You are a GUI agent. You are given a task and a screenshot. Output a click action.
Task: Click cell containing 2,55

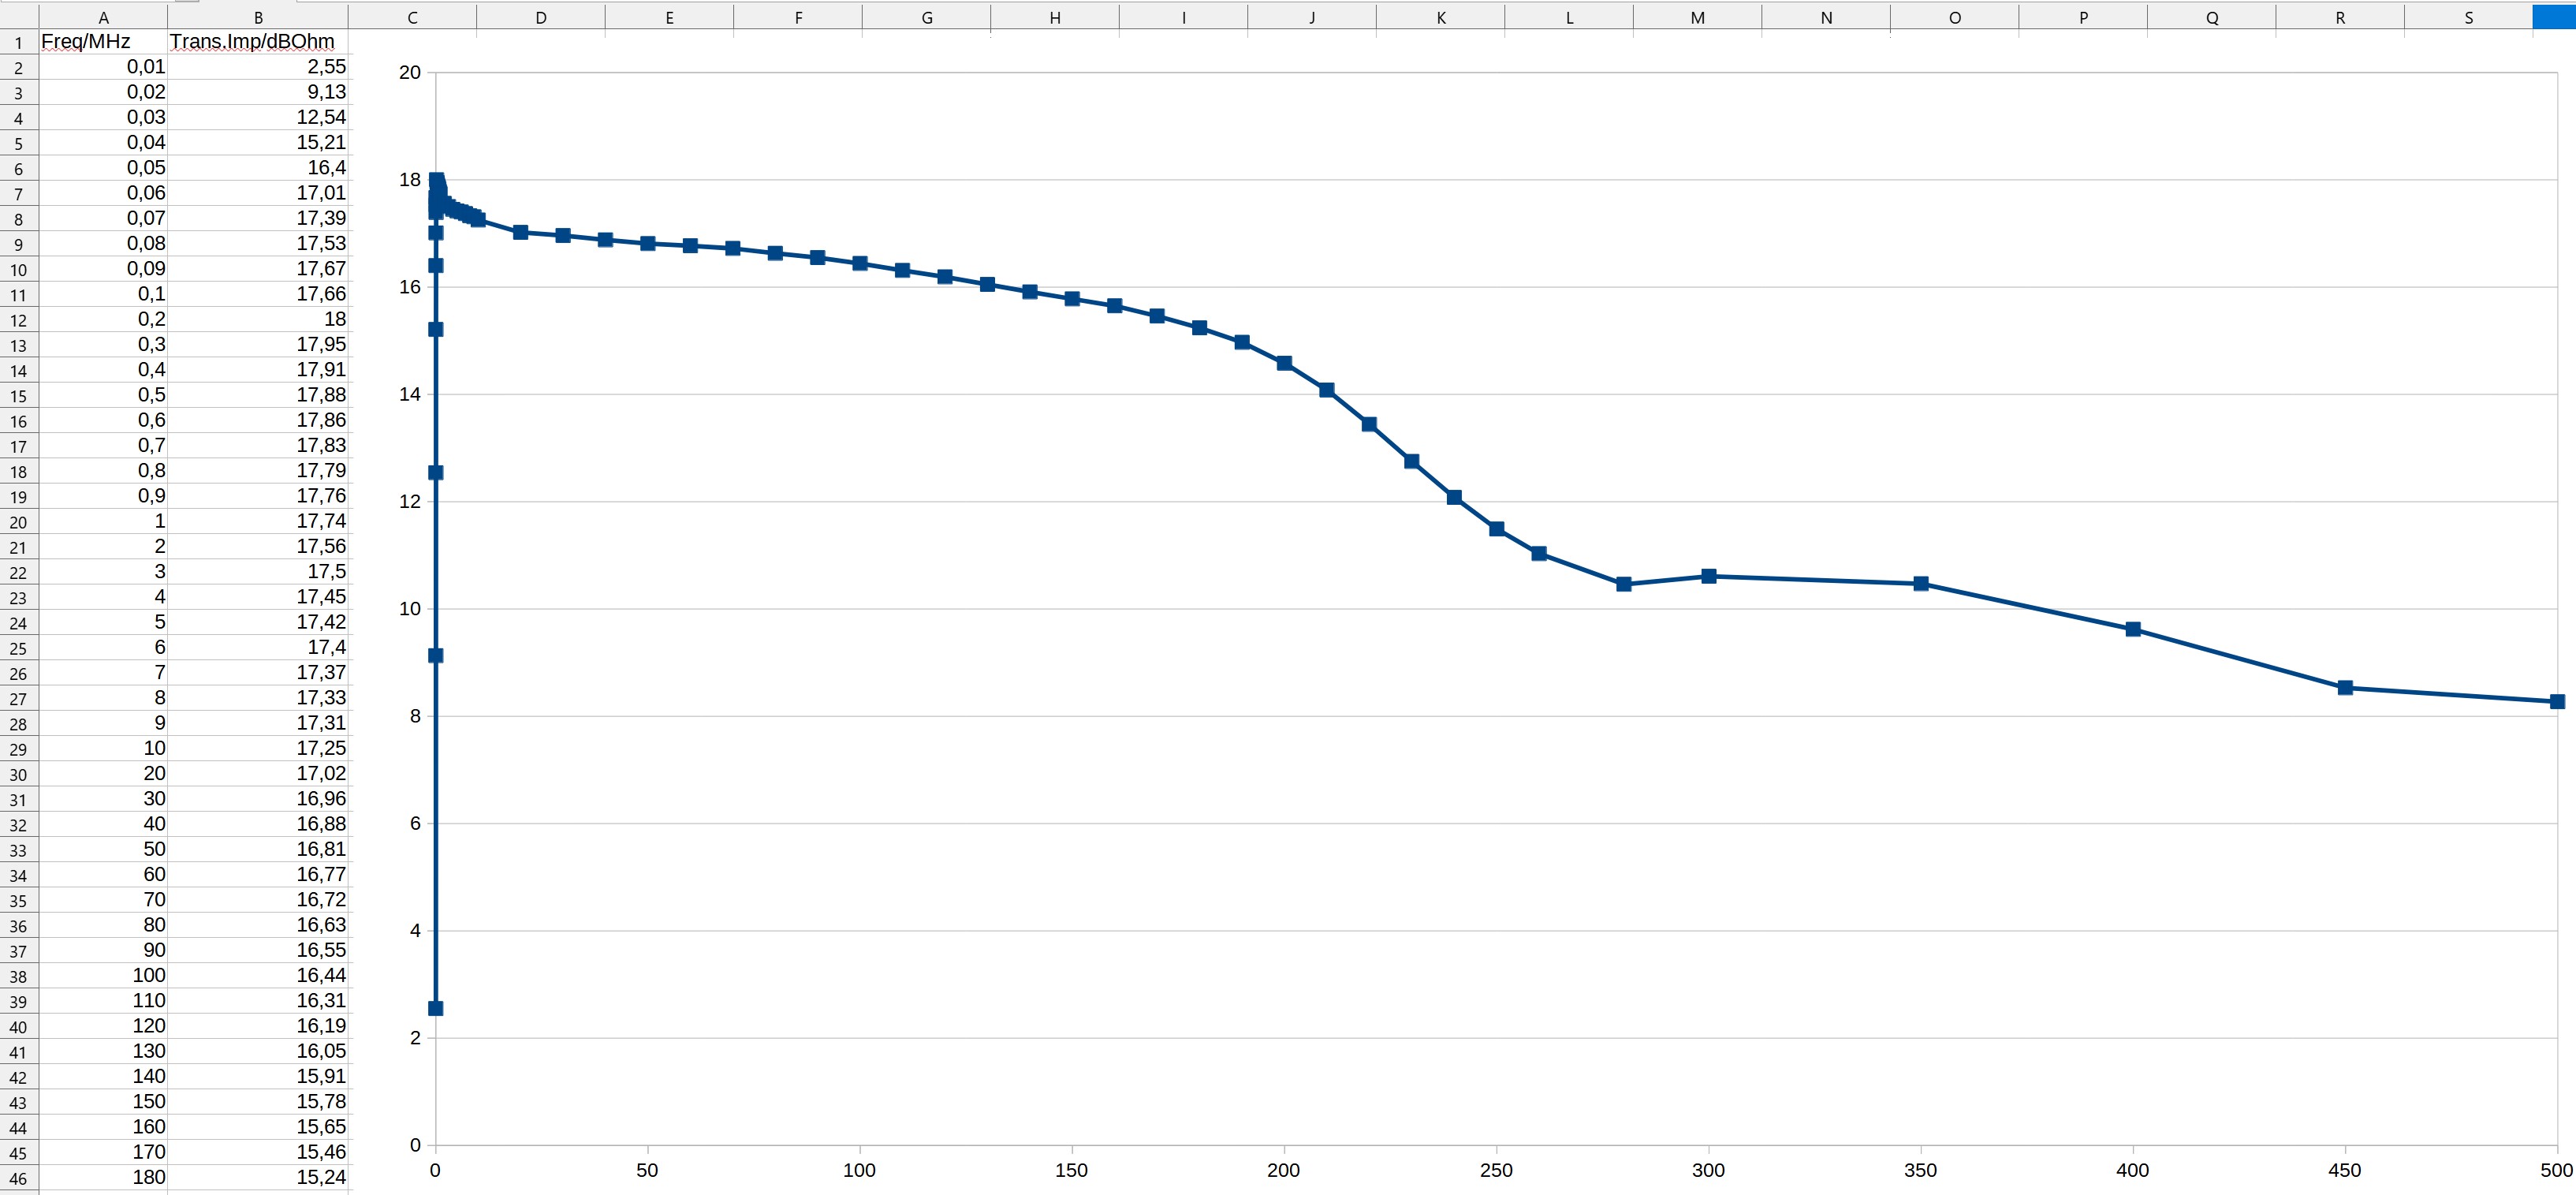(258, 67)
